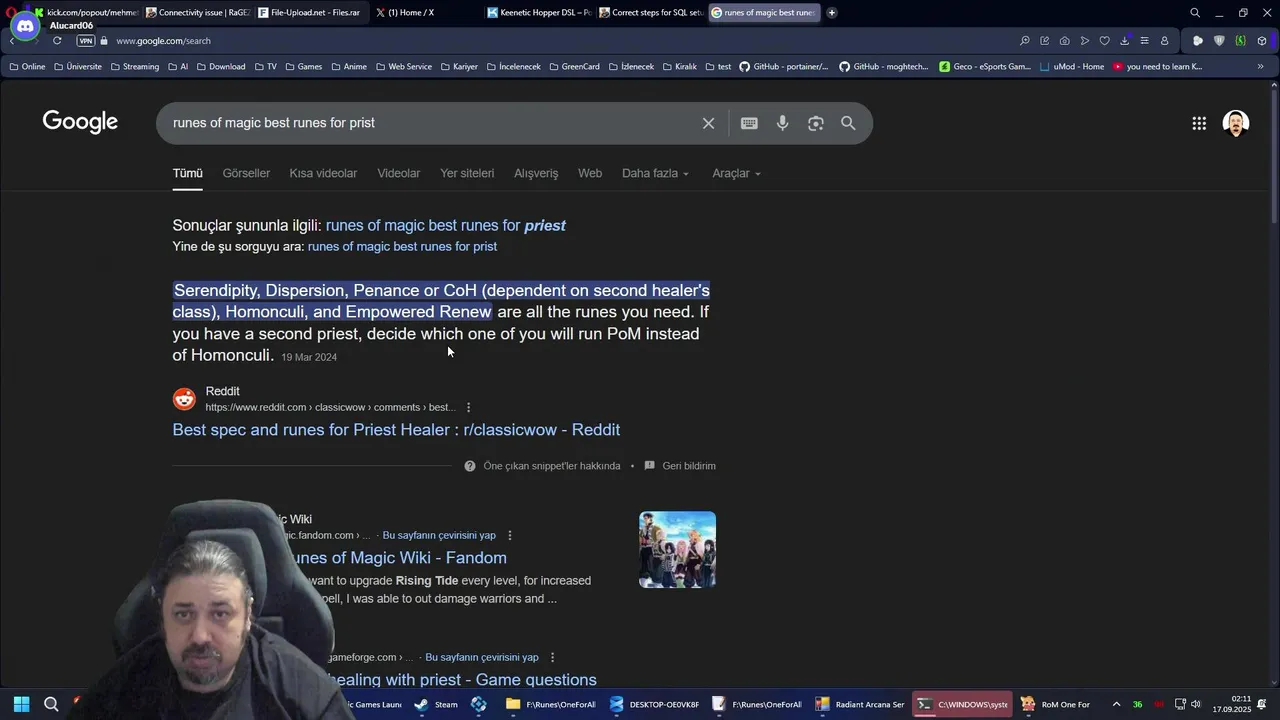Open the Google account profile picture
1280x720 pixels.
pyautogui.click(x=1236, y=123)
